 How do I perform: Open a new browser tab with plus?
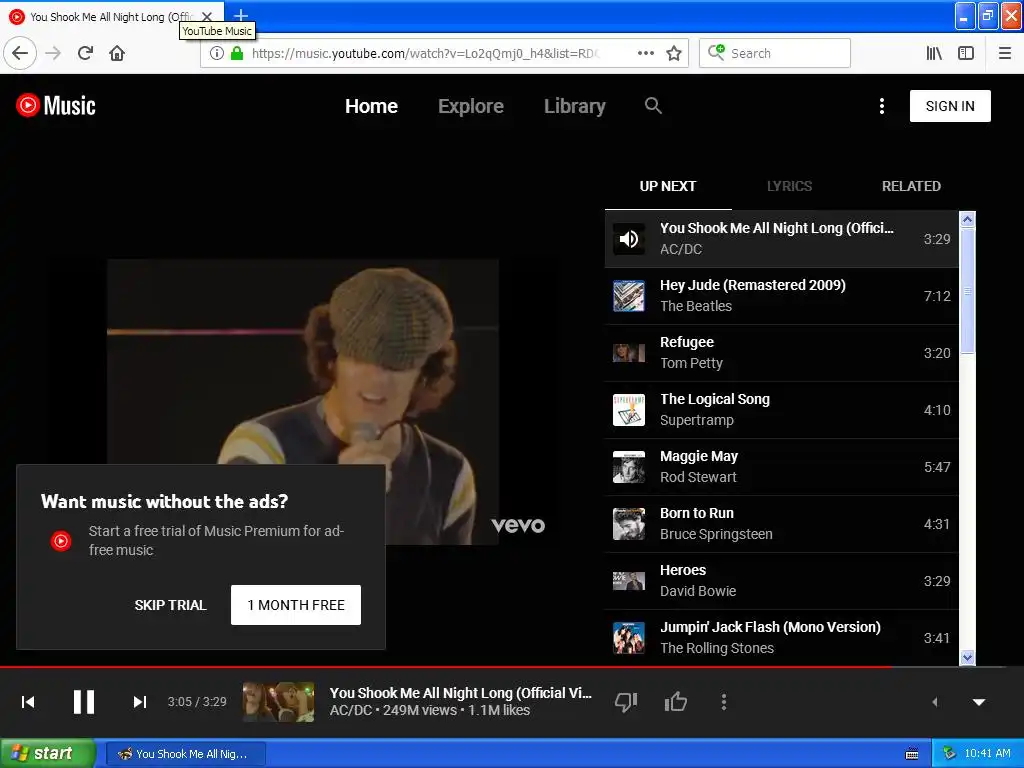coord(241,15)
